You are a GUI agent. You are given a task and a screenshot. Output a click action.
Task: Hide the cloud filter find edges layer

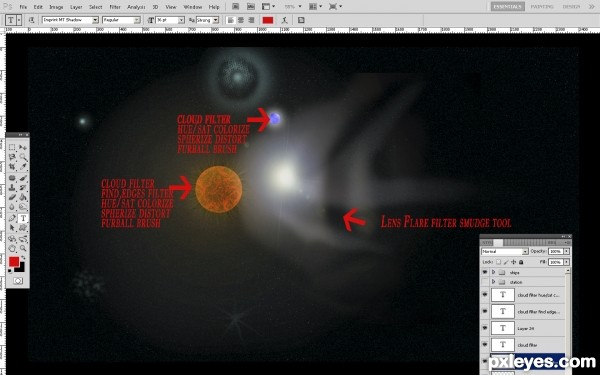pos(485,311)
